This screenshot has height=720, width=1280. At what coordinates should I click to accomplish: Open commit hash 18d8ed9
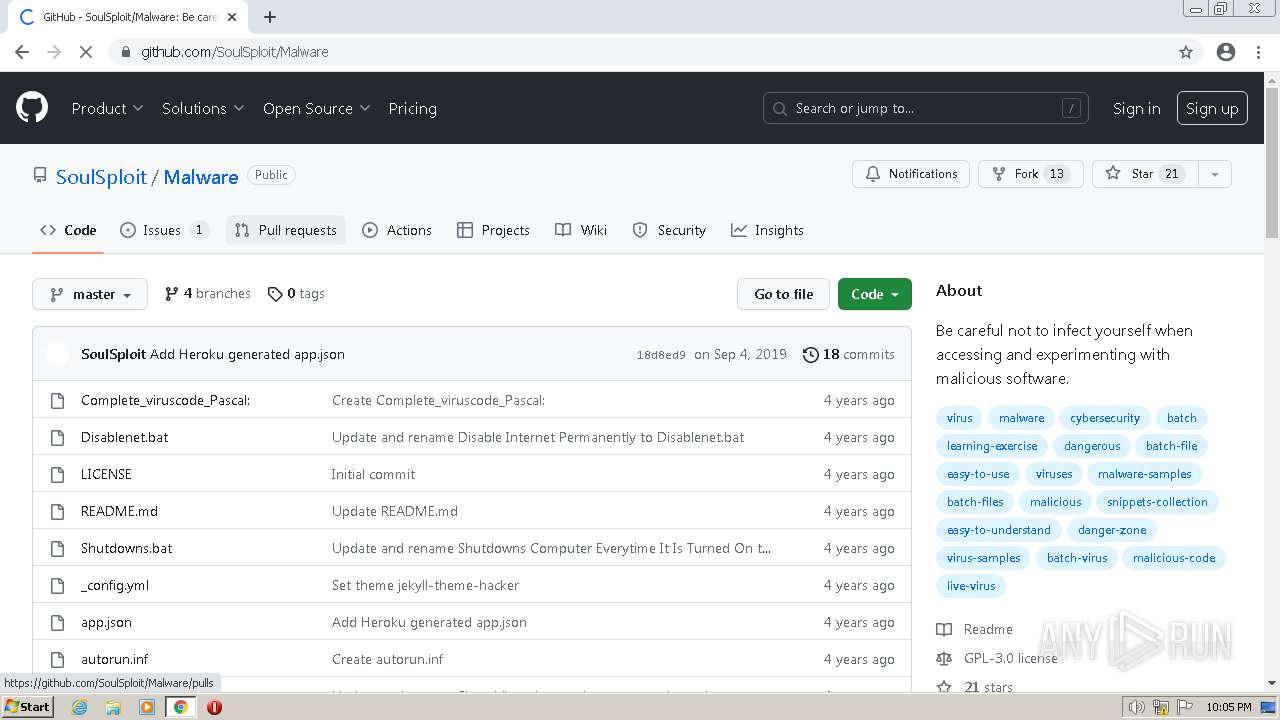point(661,355)
